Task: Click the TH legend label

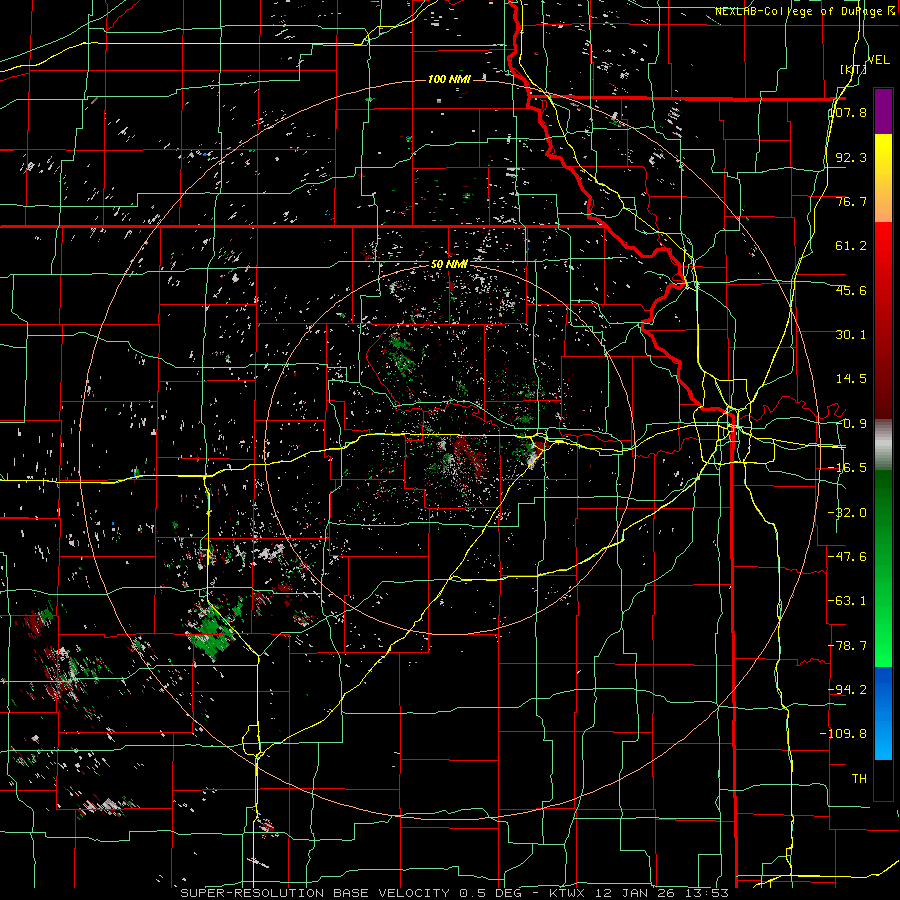Action: pyautogui.click(x=859, y=778)
